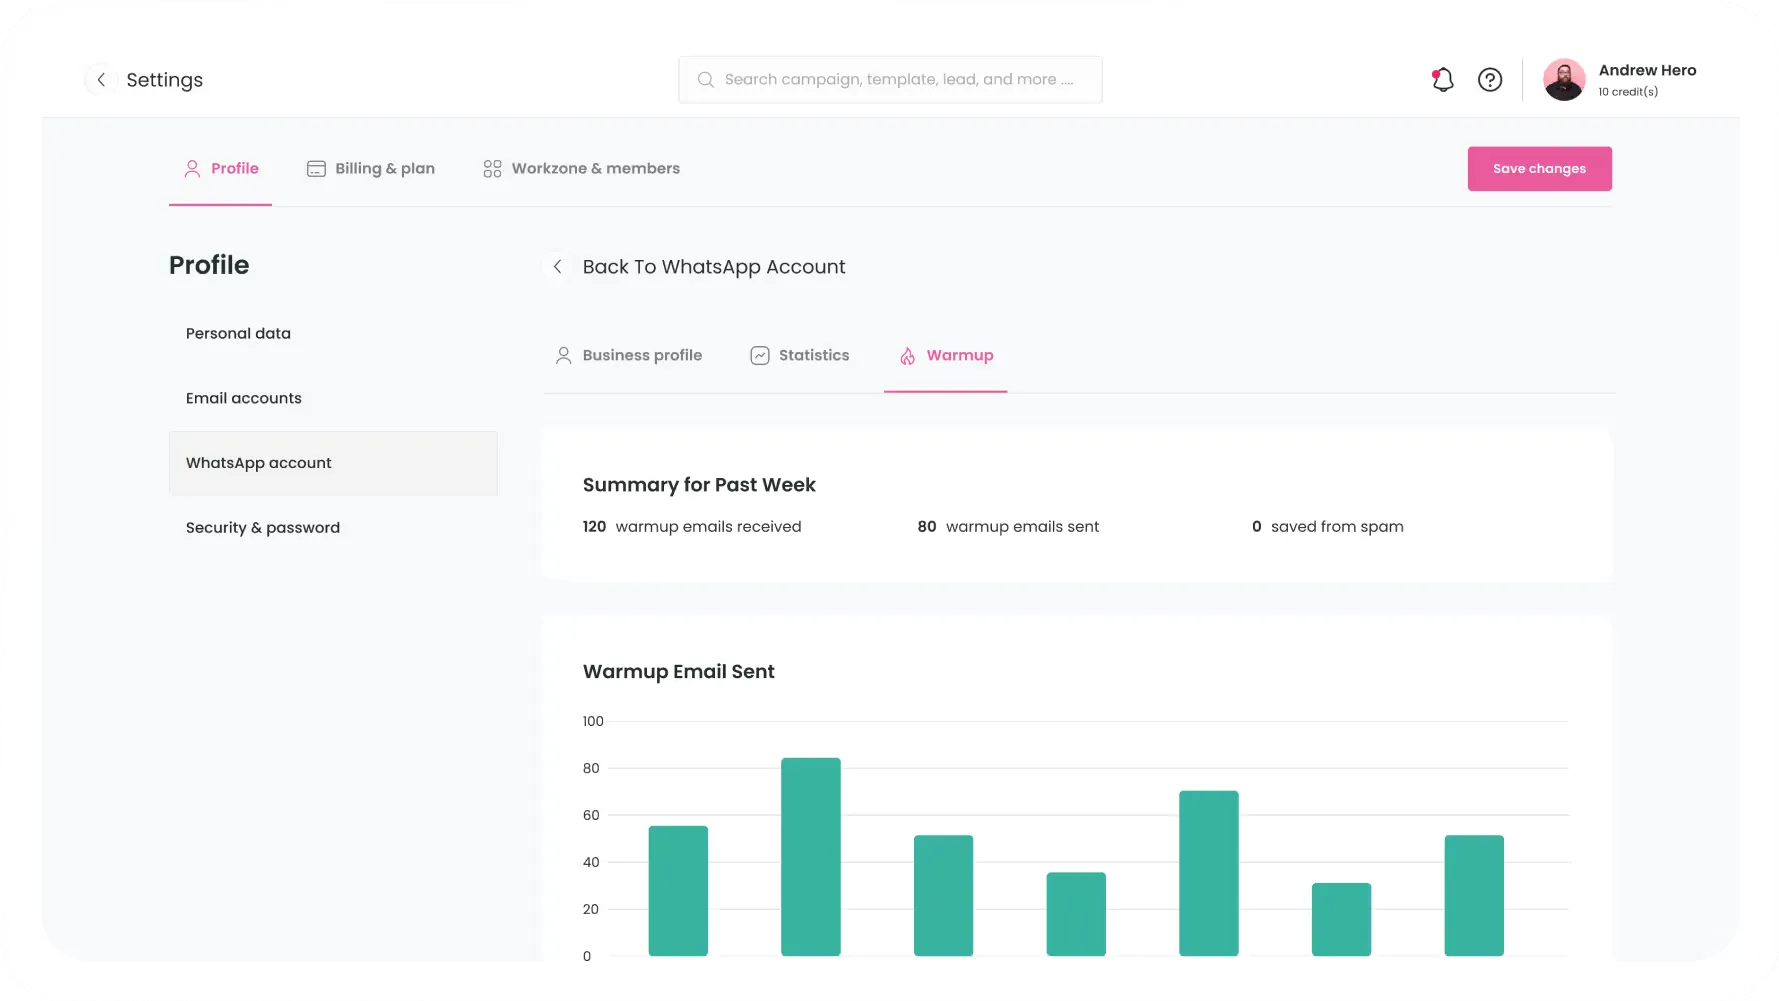Click the Workzone grid icon
The image size is (1779, 1001).
492,169
